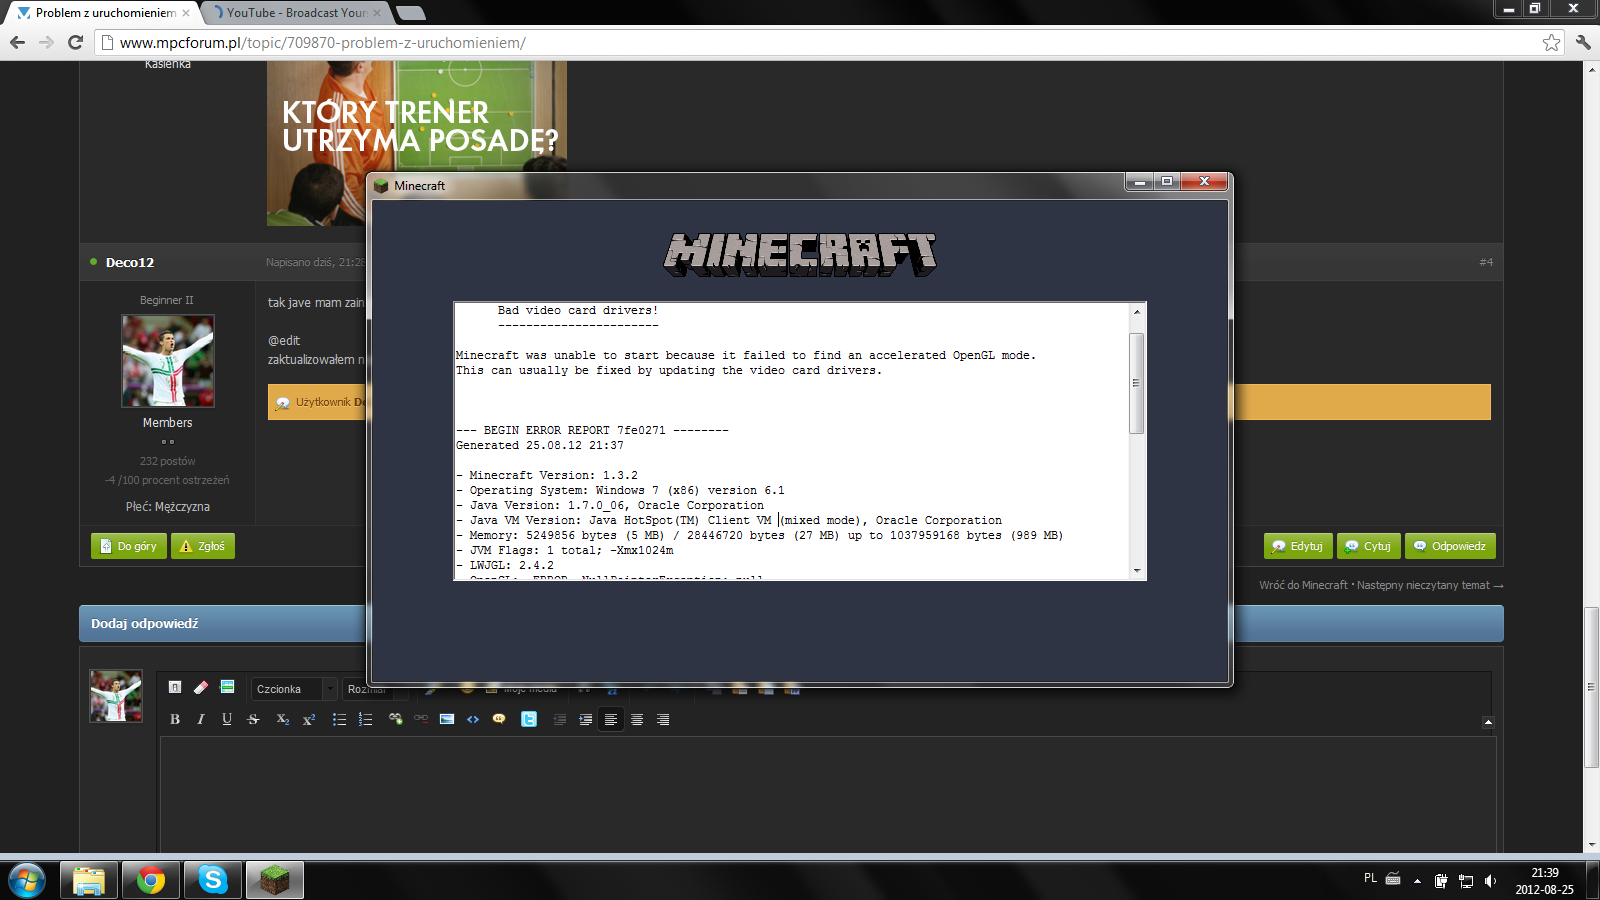Open the Windows Start menu

26,880
